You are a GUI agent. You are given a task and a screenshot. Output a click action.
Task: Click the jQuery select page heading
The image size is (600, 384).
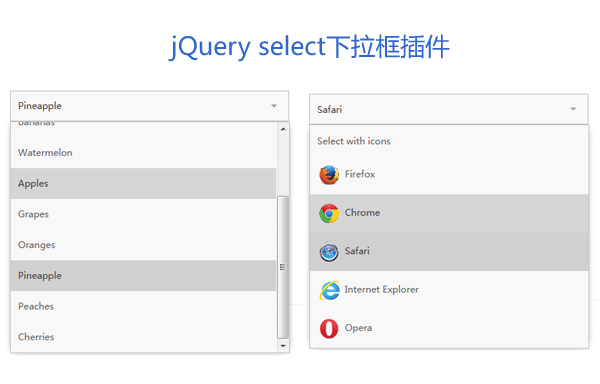point(309,47)
